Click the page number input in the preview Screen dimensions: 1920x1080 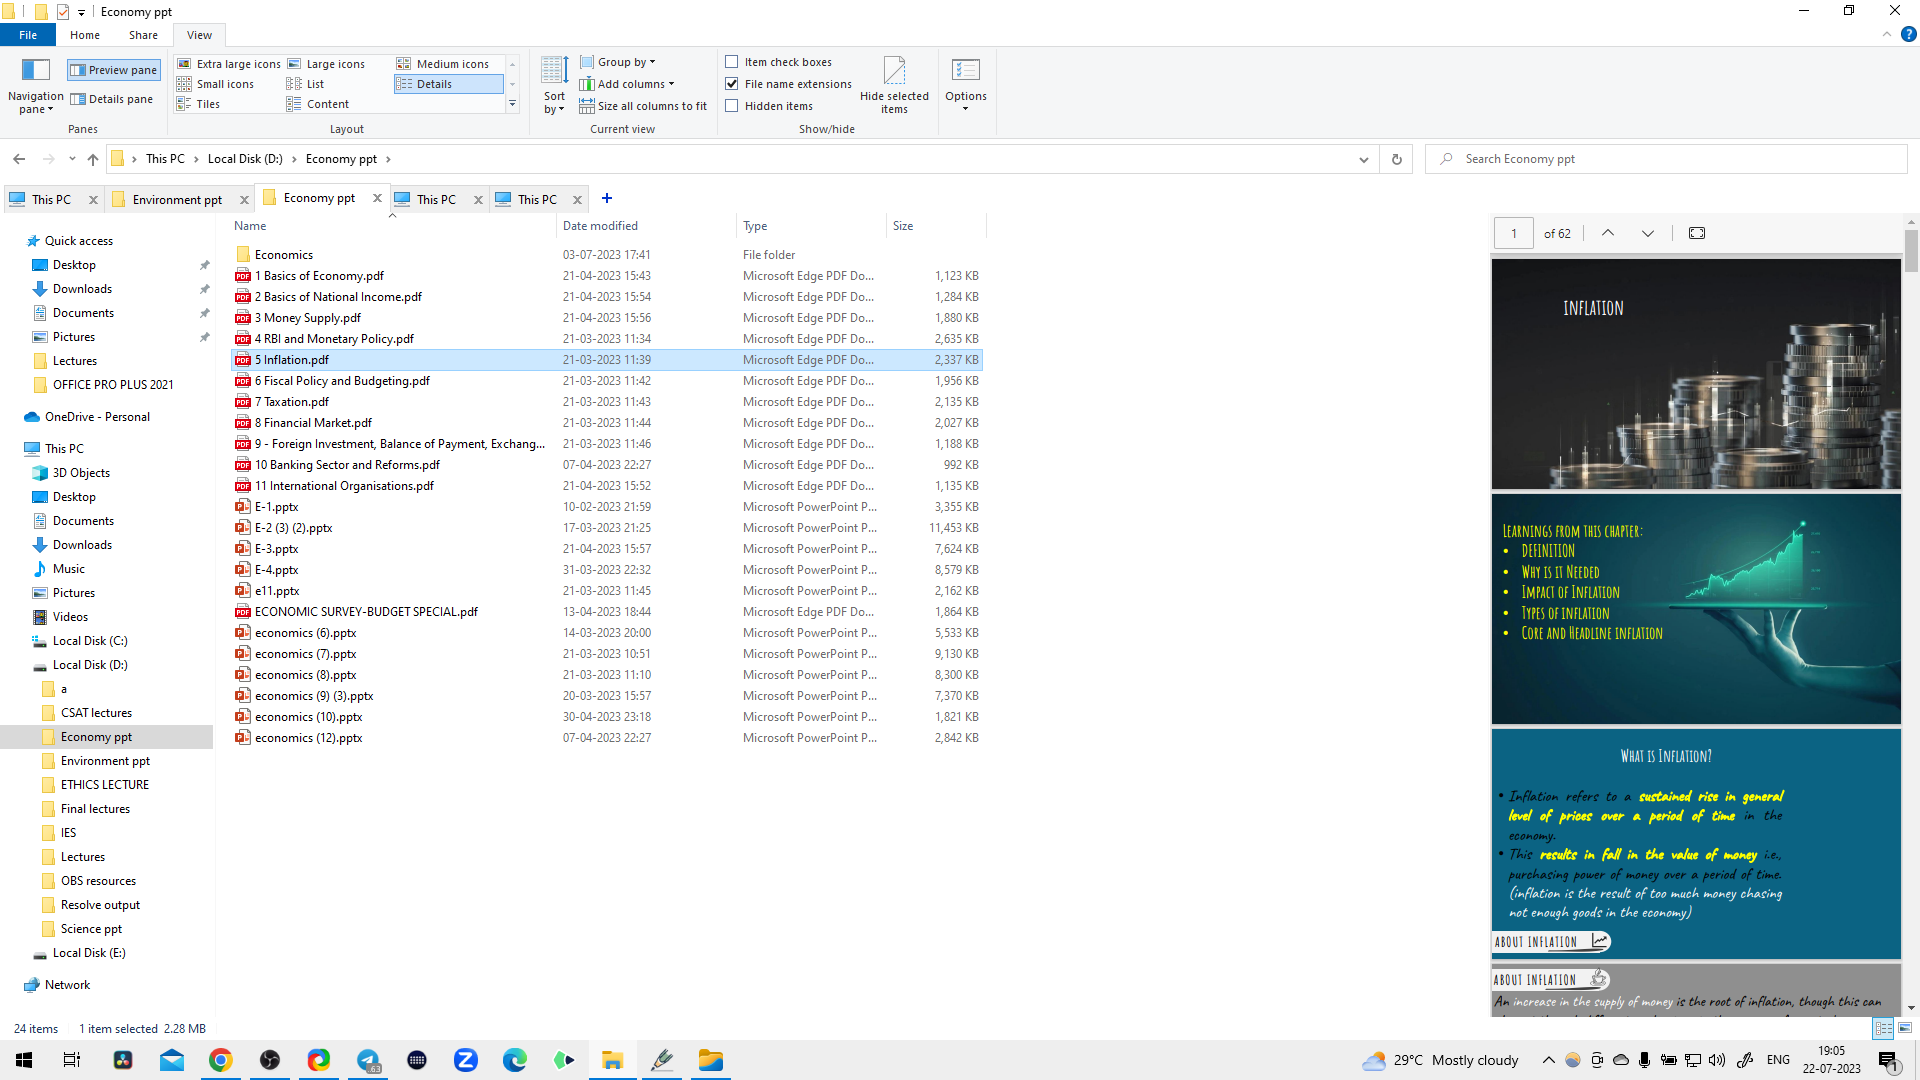tap(1513, 232)
